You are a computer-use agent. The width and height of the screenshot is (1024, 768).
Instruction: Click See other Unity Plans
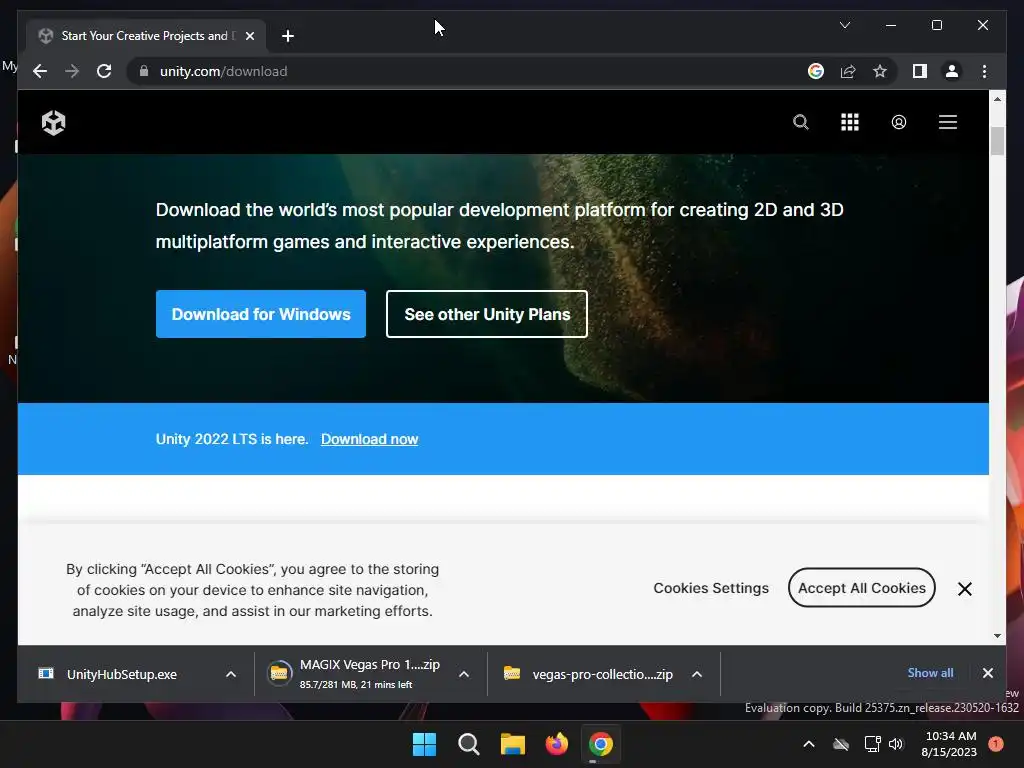pyautogui.click(x=487, y=314)
